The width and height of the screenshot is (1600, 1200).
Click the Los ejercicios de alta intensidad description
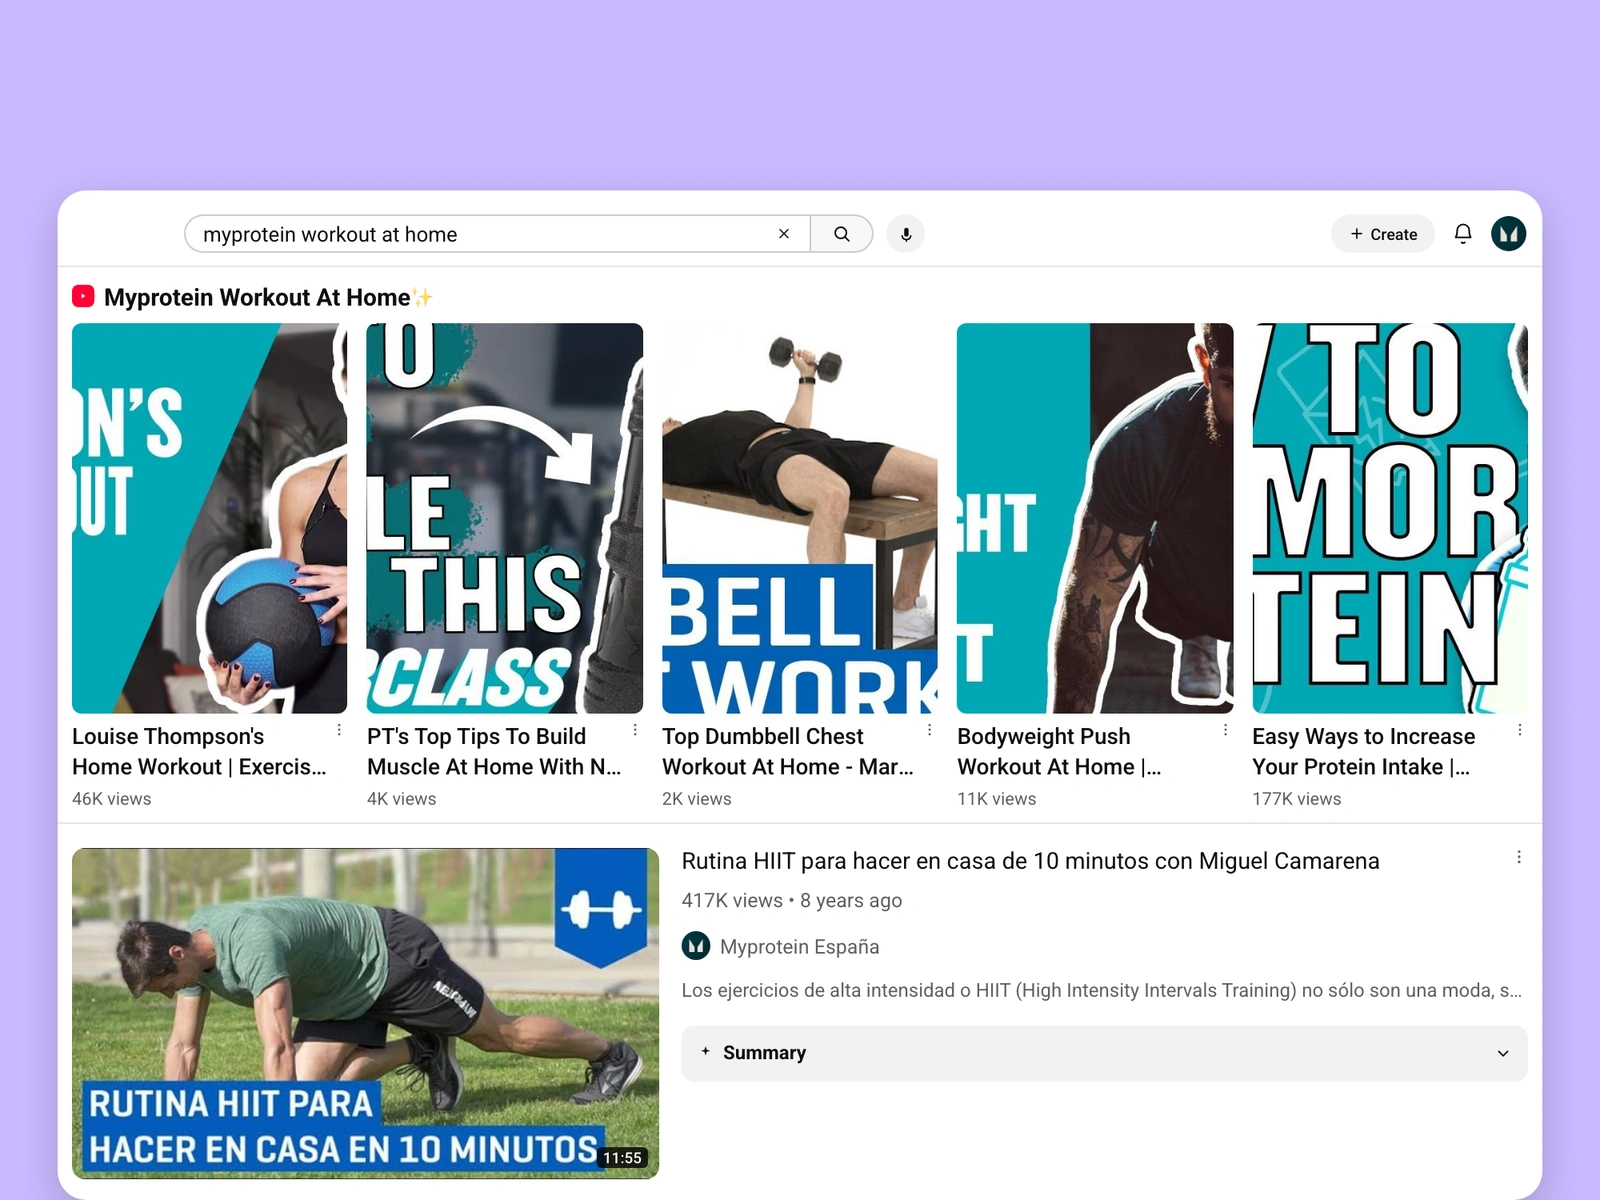[1102, 990]
